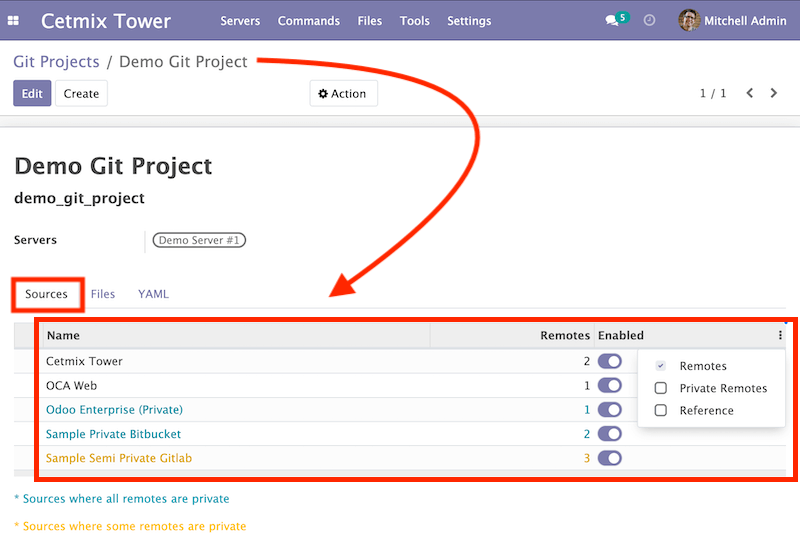Screen dimensions: 800x549
Task: Go to next record arrow
Action: coord(774,93)
